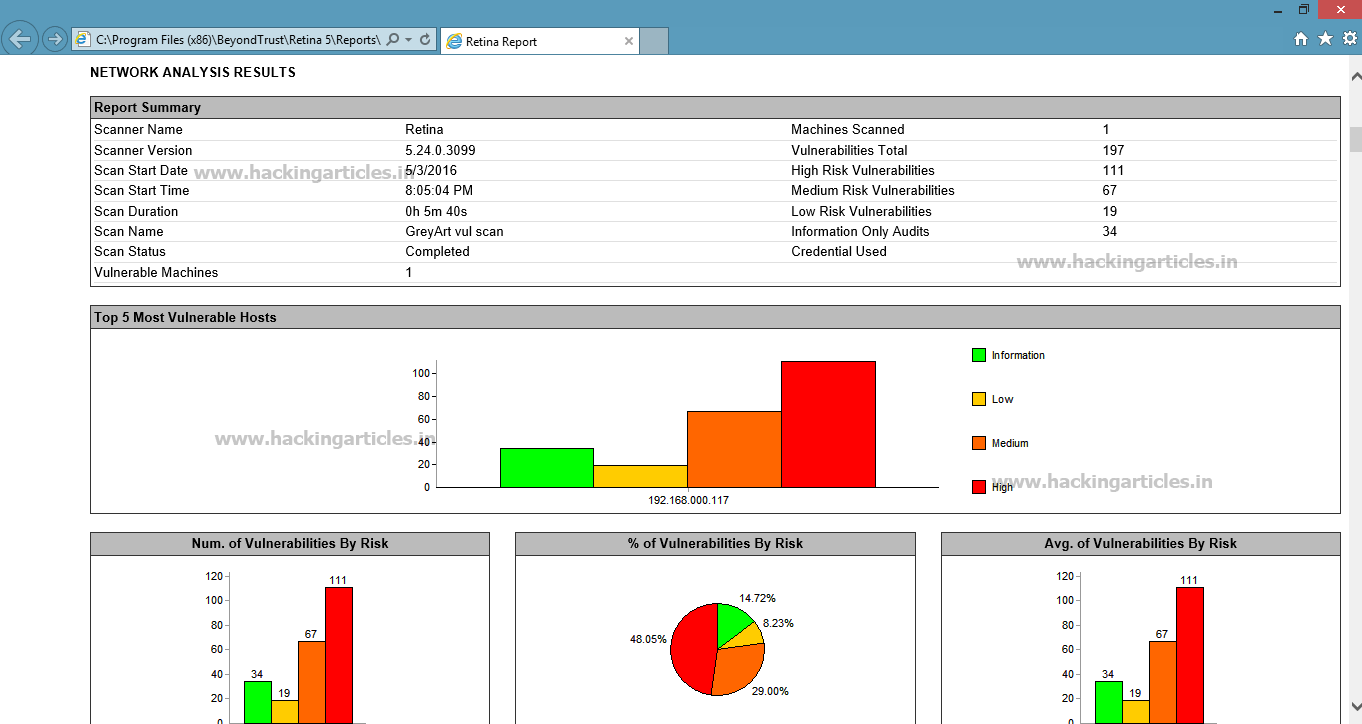This screenshot has width=1362, height=724.
Task: Click the green Information bar in Top 5 hosts chart
Action: (x=547, y=468)
